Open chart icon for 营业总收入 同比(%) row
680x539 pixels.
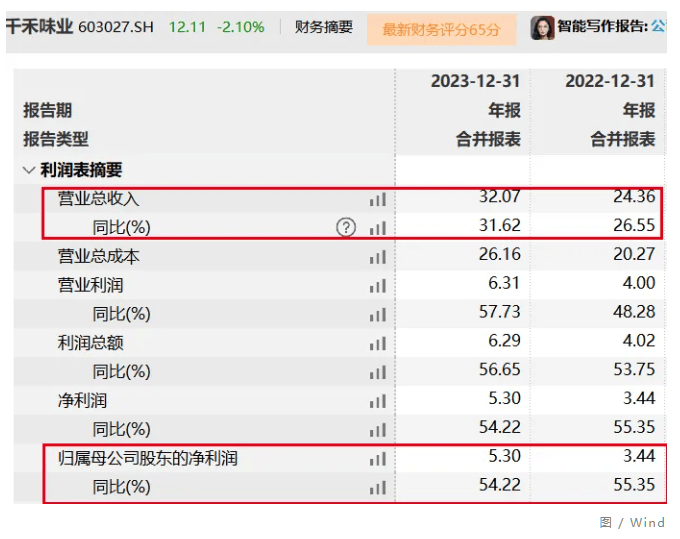point(378,229)
